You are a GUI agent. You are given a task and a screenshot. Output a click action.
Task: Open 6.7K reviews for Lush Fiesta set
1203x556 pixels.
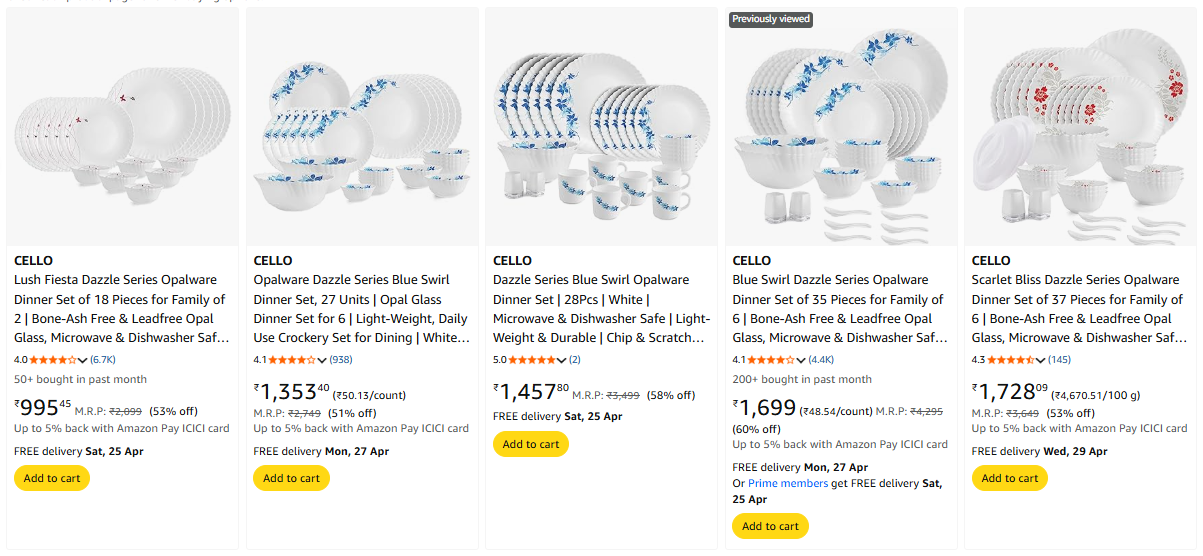[x=103, y=360]
